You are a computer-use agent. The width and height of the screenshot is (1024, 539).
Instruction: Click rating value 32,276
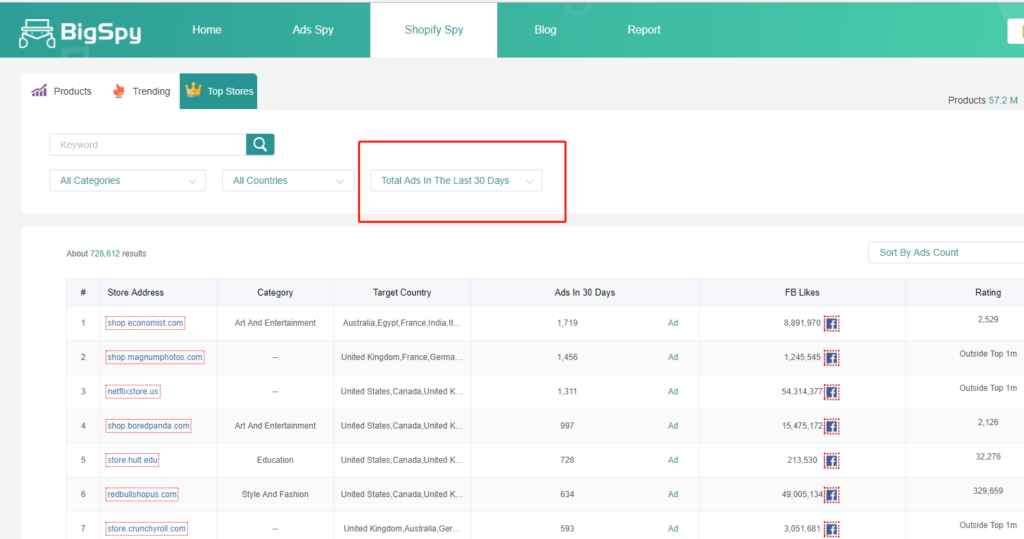point(987,457)
